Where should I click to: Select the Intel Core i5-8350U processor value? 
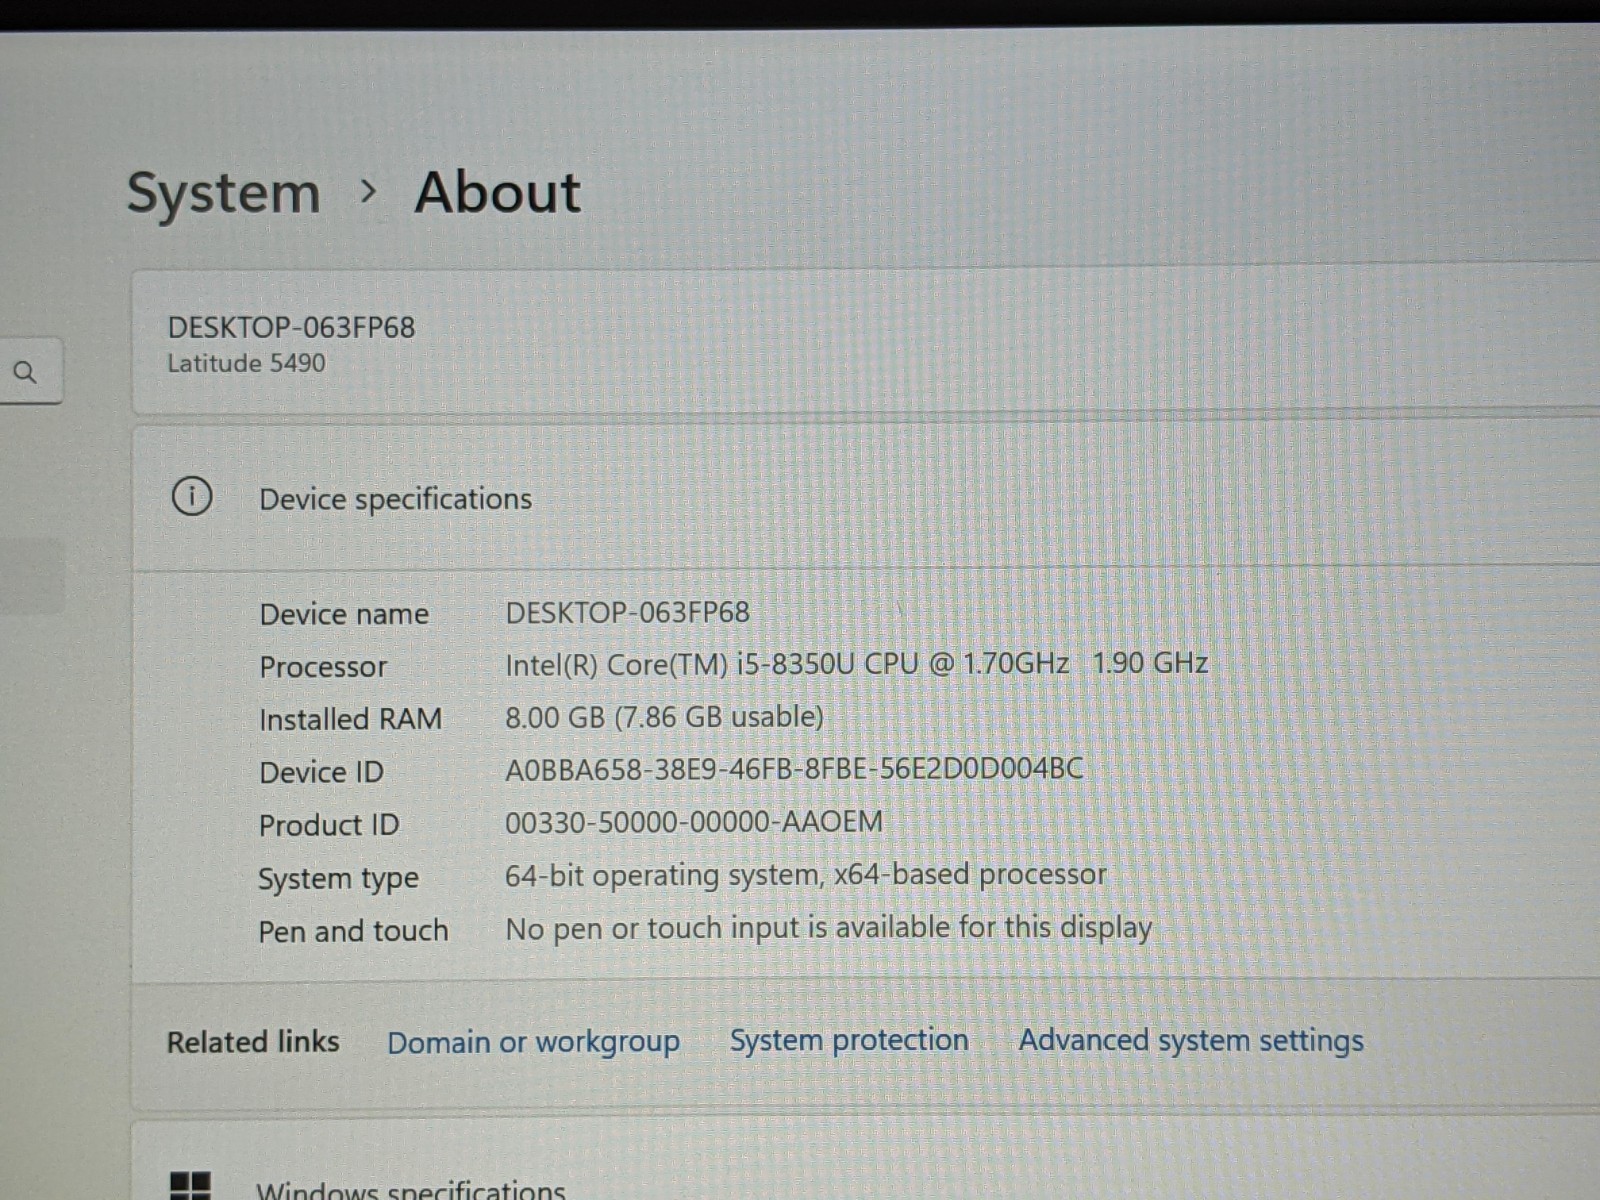click(857, 664)
